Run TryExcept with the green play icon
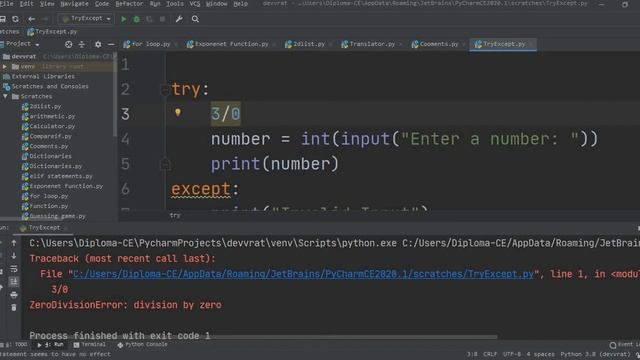 coord(124,19)
